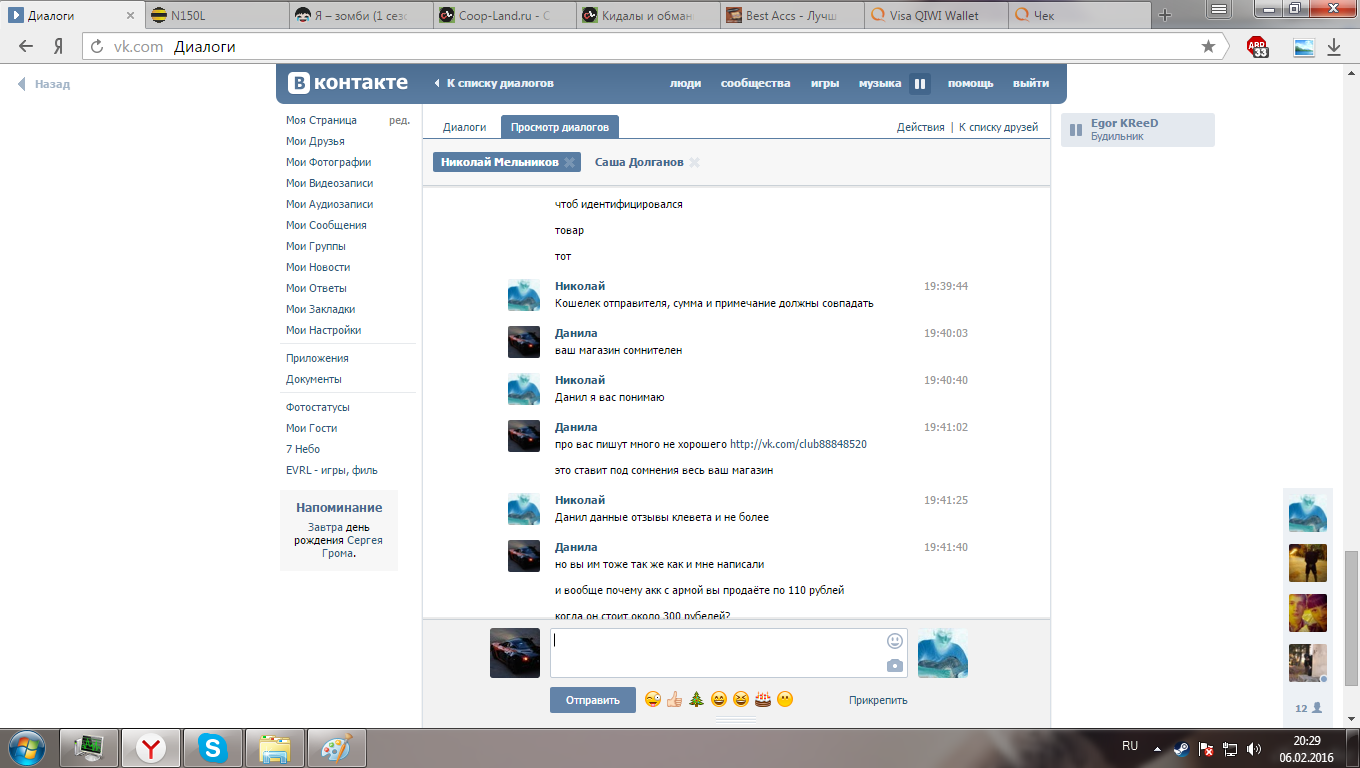Screen dimensions: 1360x768
Task: Click the clock showing 20:29
Action: [x=1307, y=741]
